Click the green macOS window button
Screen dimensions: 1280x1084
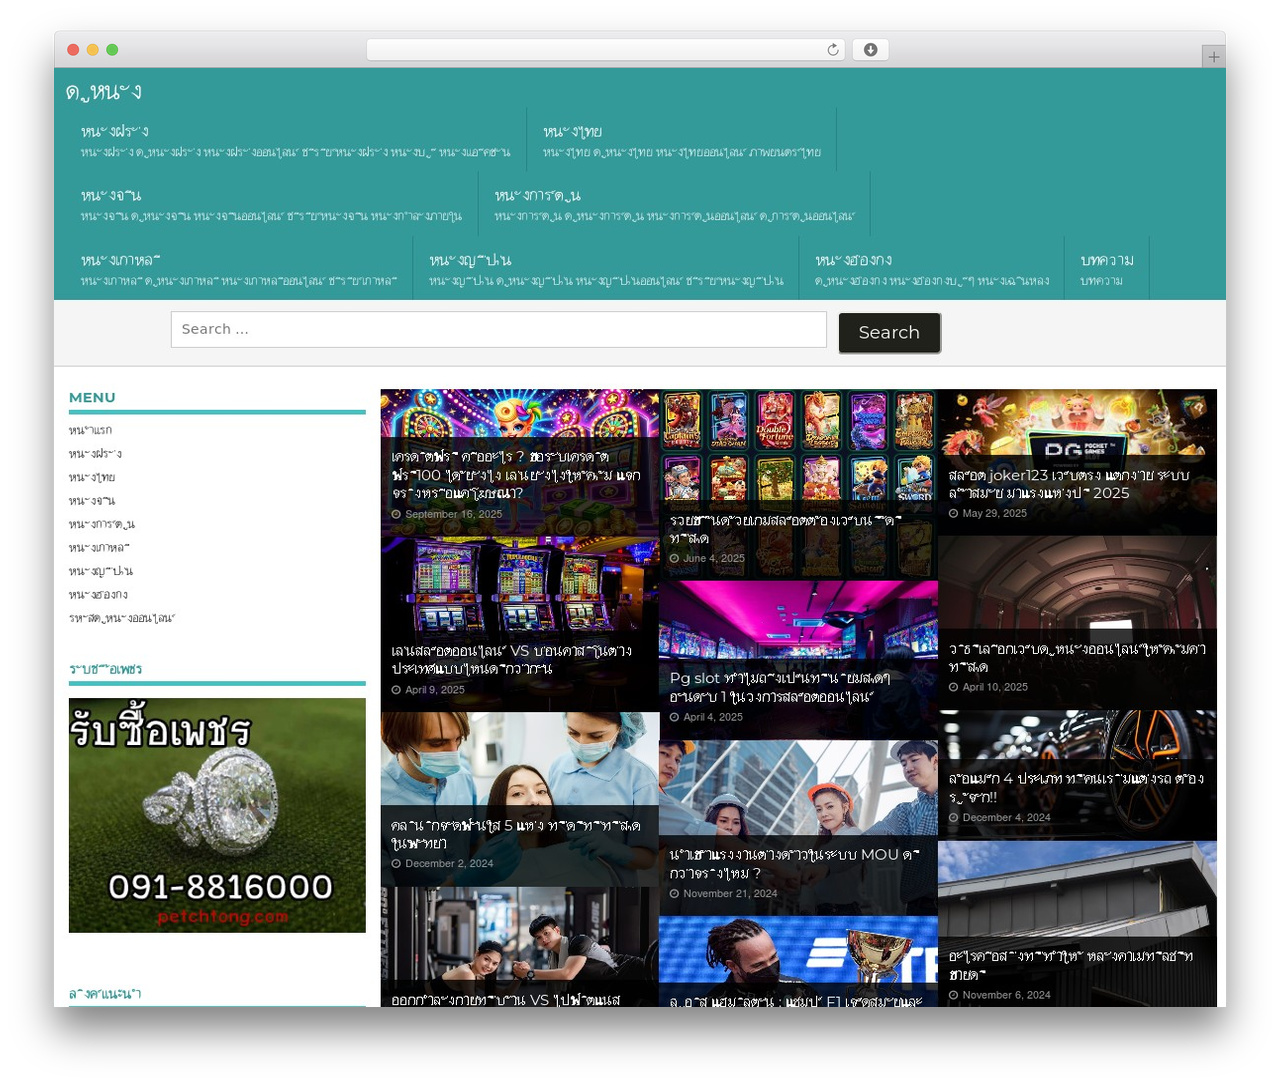coord(112,50)
